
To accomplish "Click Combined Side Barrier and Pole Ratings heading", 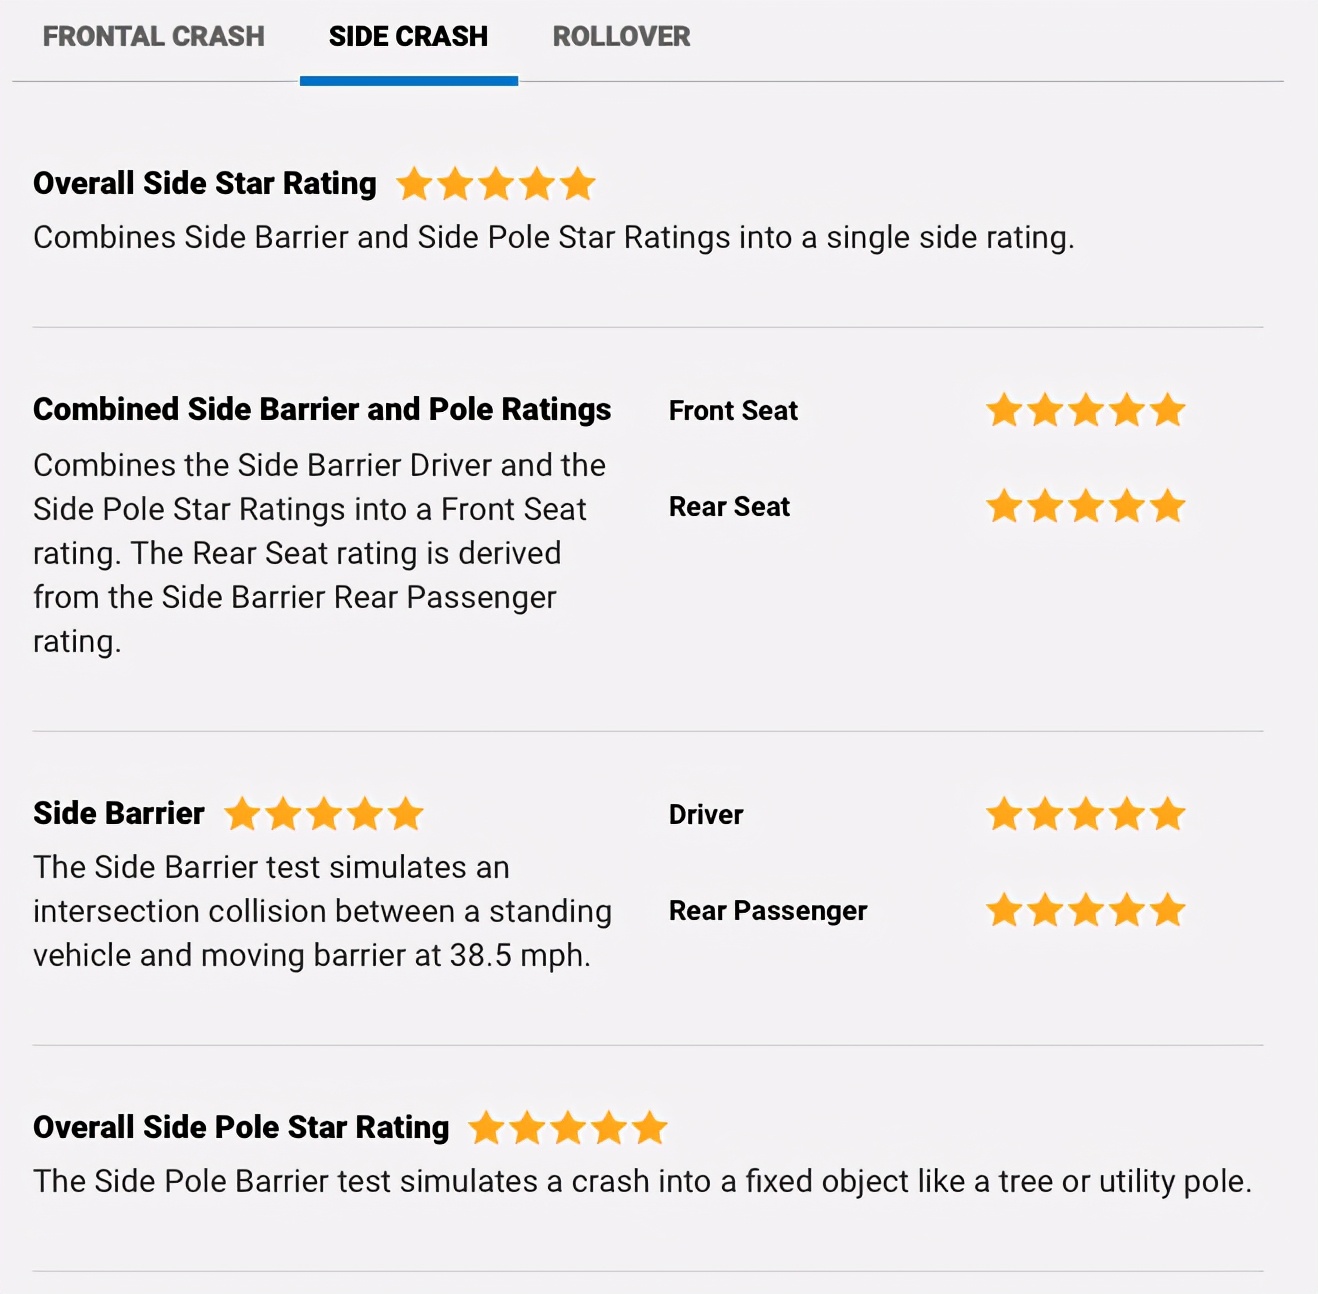I will pos(322,409).
